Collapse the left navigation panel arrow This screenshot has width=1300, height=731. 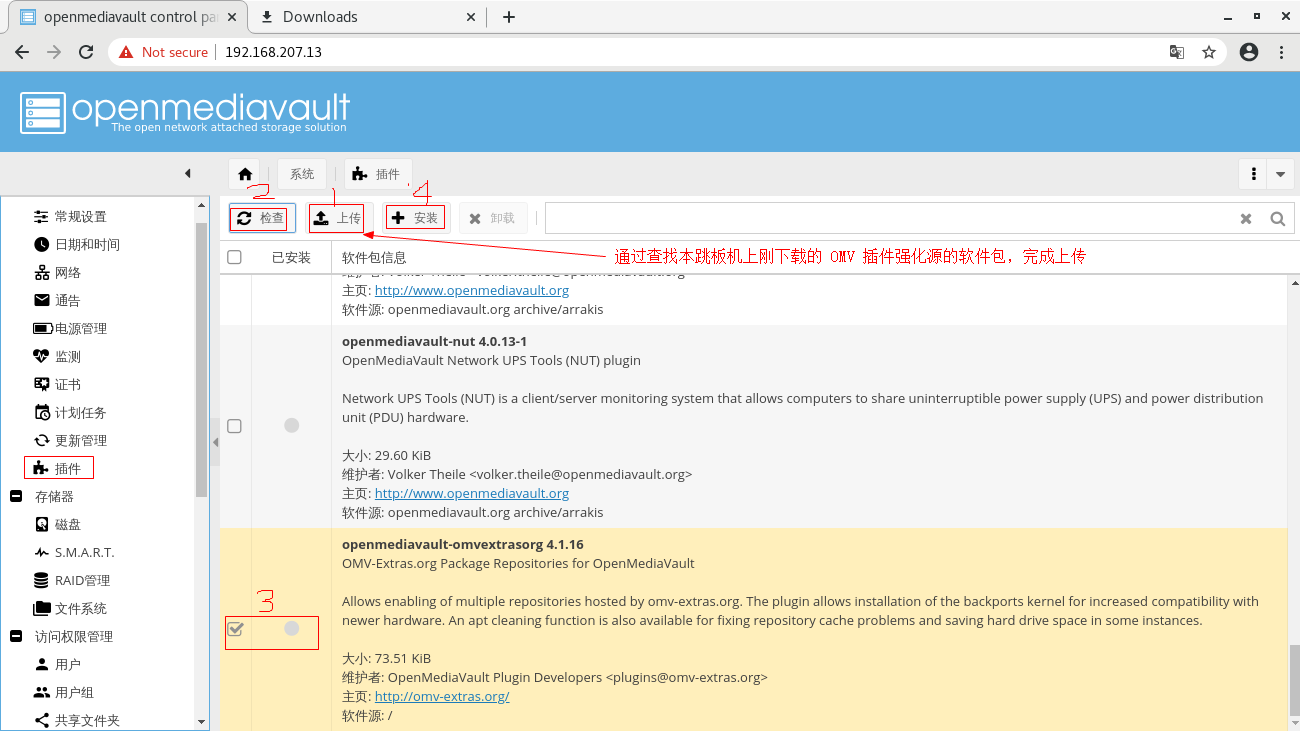187,173
